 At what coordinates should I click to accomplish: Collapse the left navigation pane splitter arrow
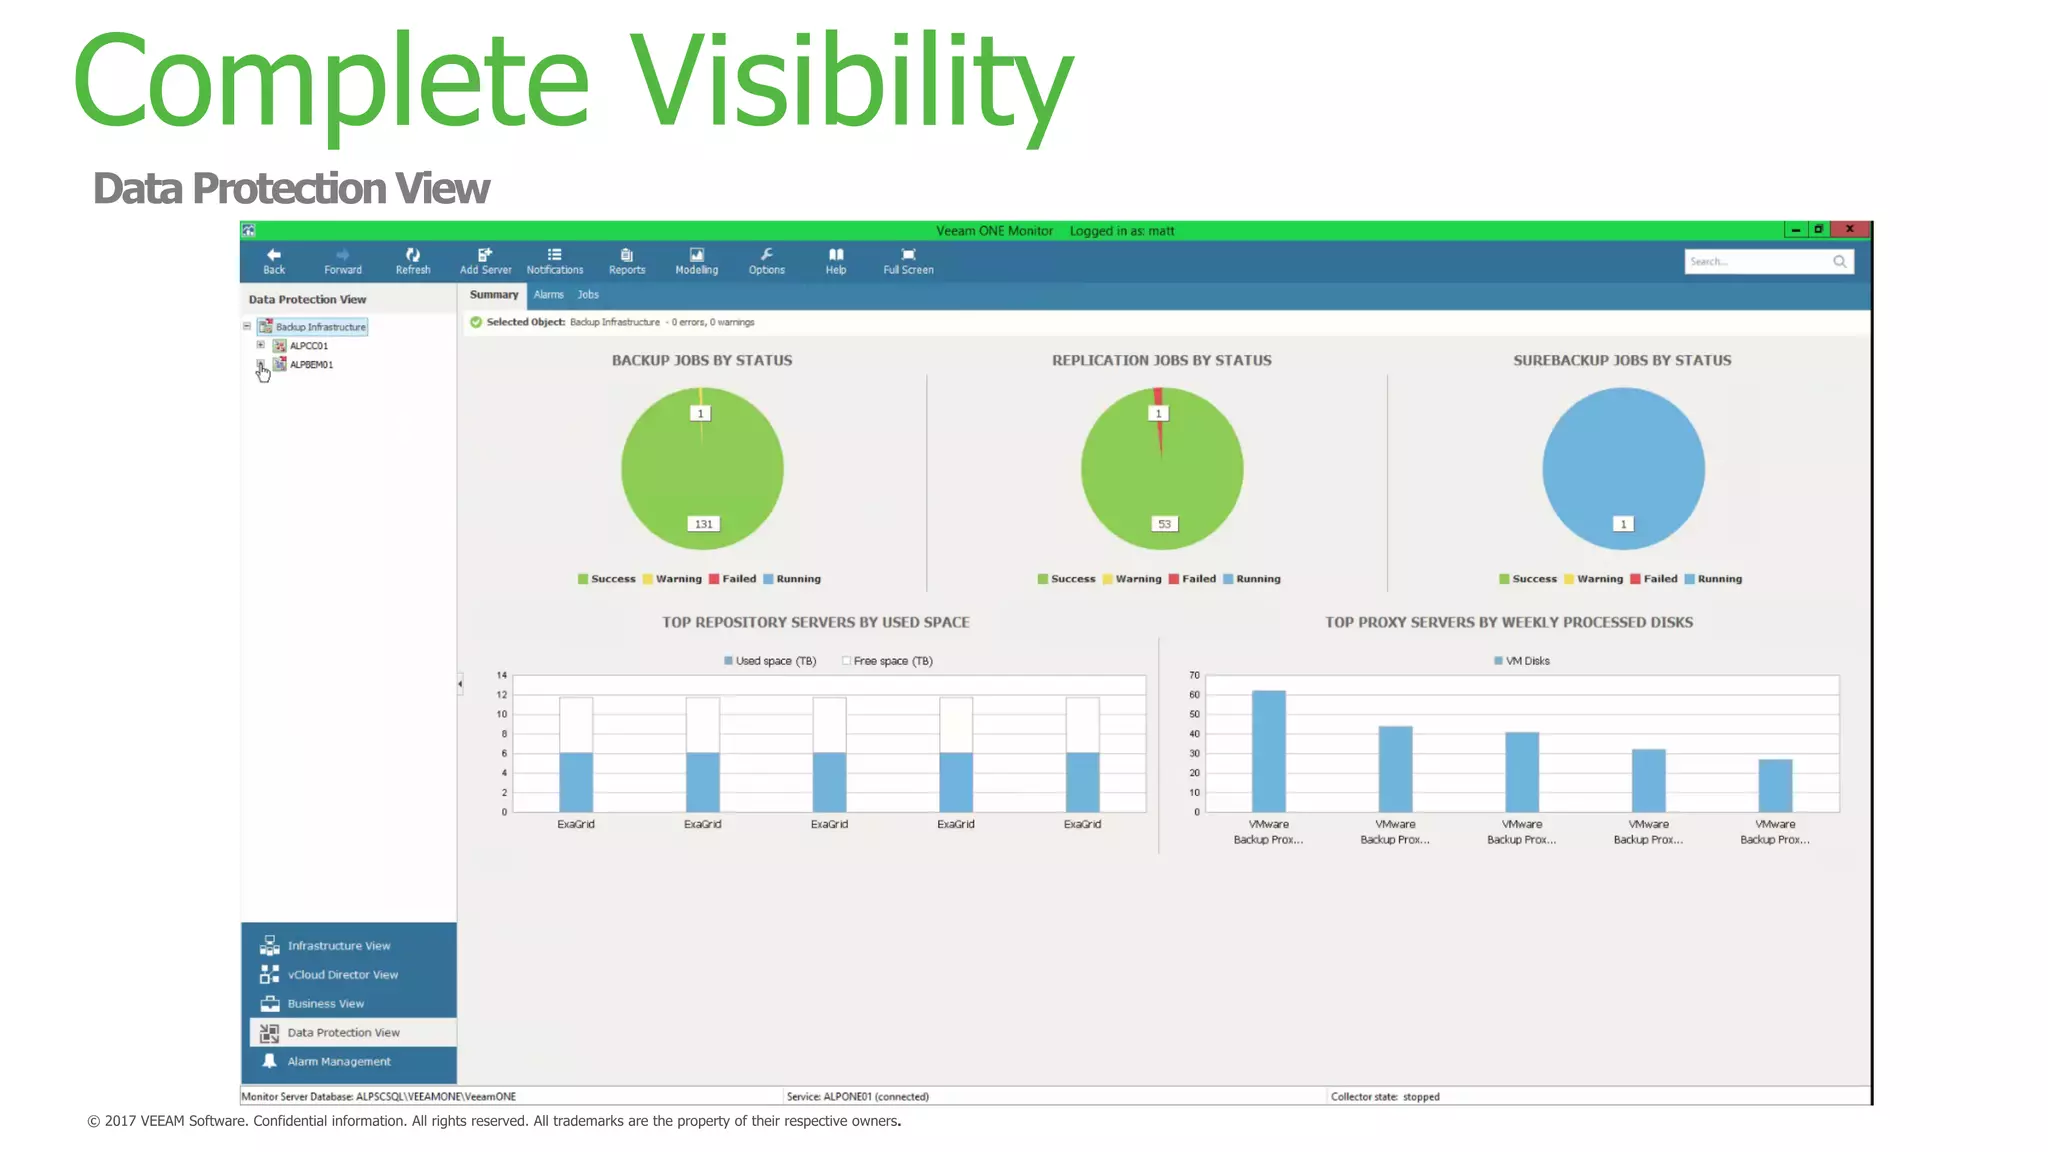click(460, 684)
